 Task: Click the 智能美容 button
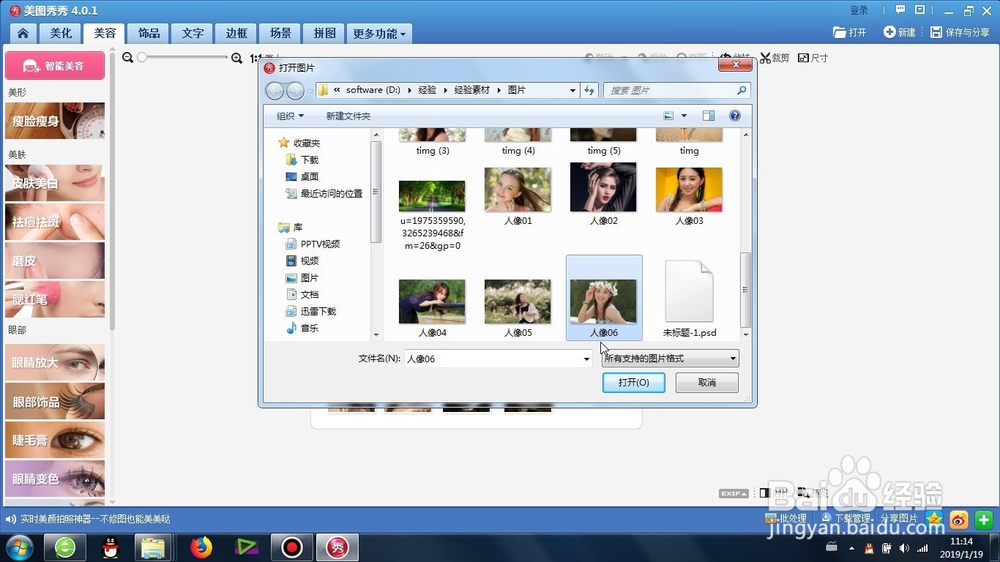click(55, 66)
